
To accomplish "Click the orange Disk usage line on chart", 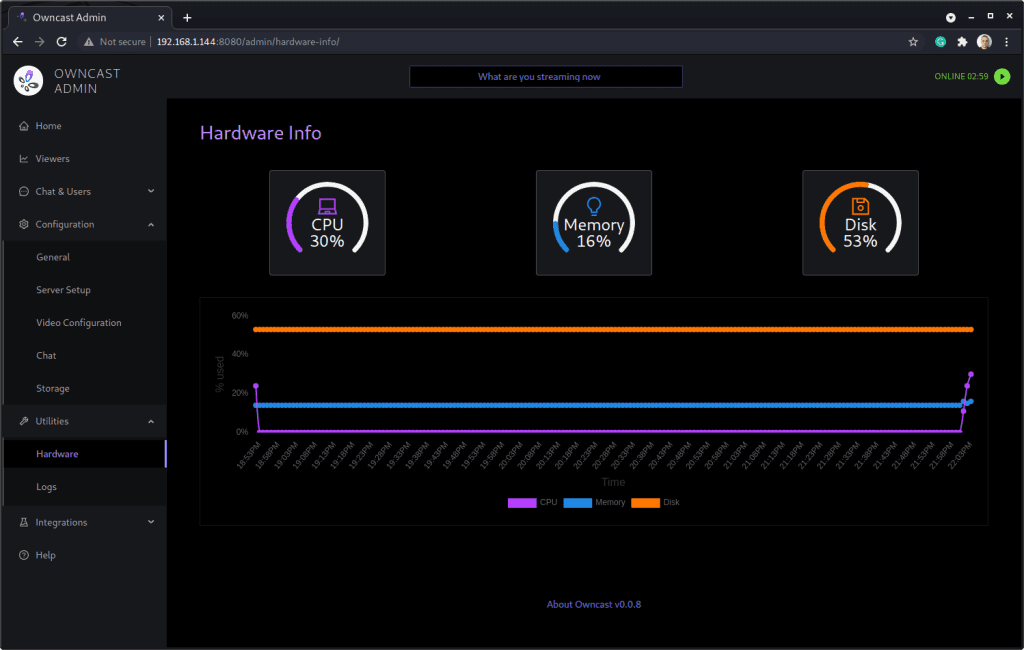I will [600, 329].
